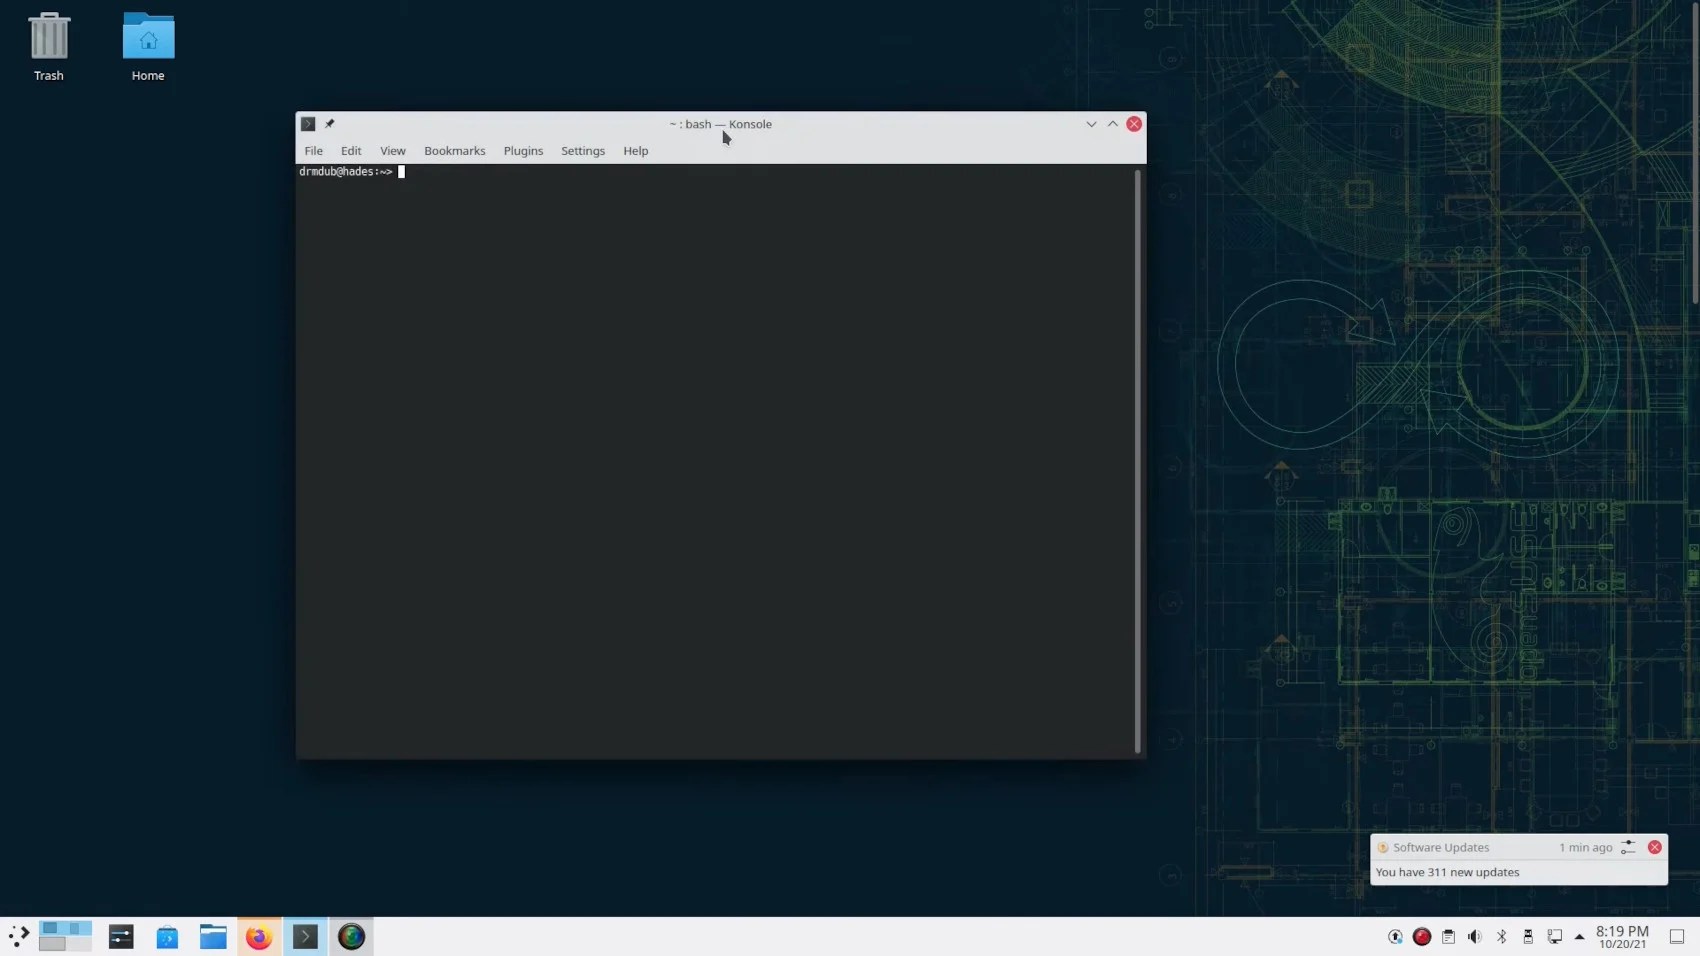The image size is (1700, 956).
Task: Launch Firefox from the task bar
Action: point(259,937)
